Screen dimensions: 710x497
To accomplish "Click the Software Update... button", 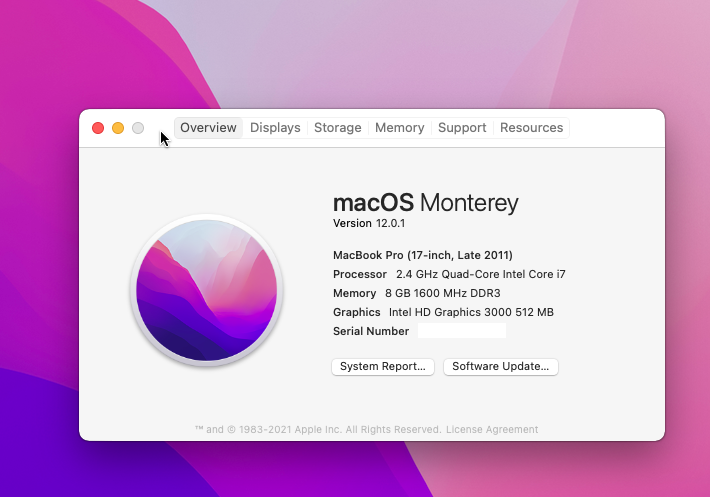I will point(500,367).
